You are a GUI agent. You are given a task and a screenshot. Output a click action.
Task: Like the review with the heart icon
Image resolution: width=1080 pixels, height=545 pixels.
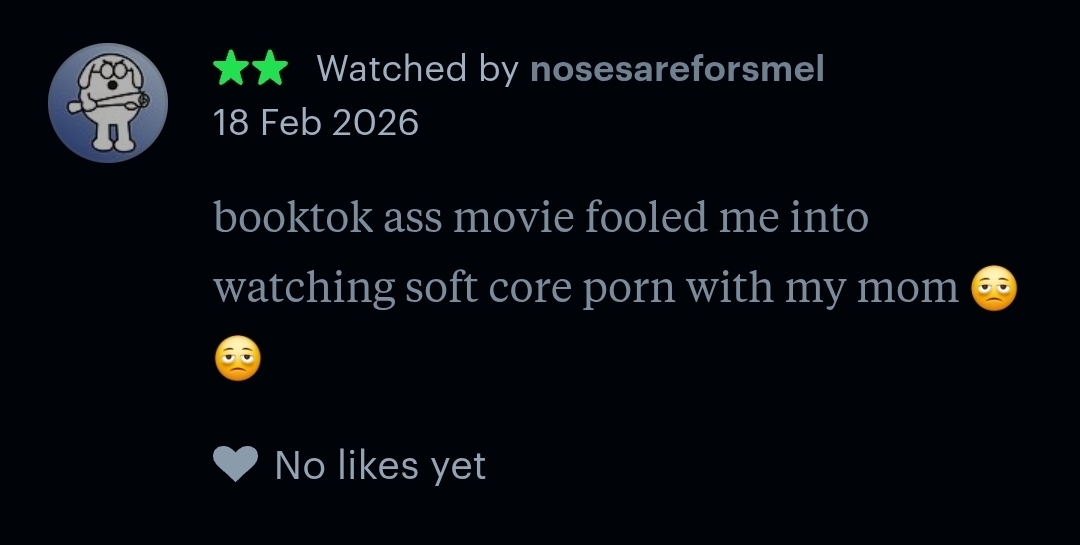click(x=236, y=463)
